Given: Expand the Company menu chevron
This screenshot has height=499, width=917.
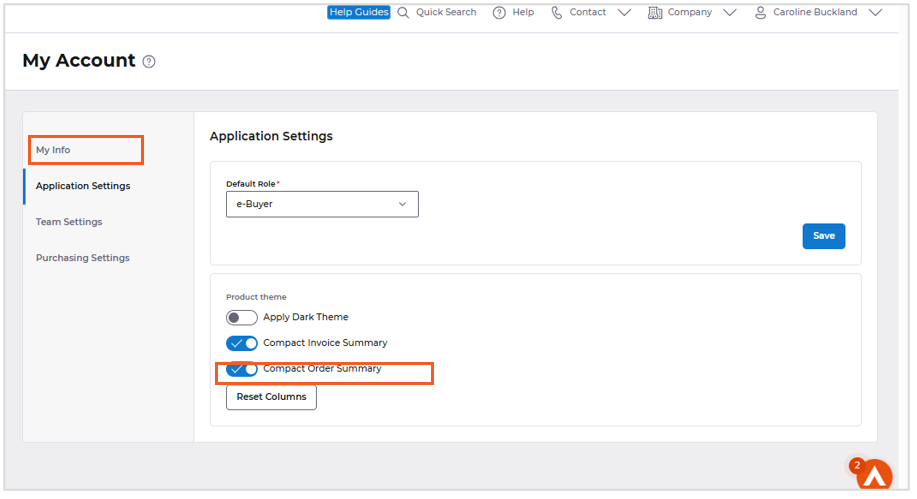Looking at the screenshot, I should (729, 13).
